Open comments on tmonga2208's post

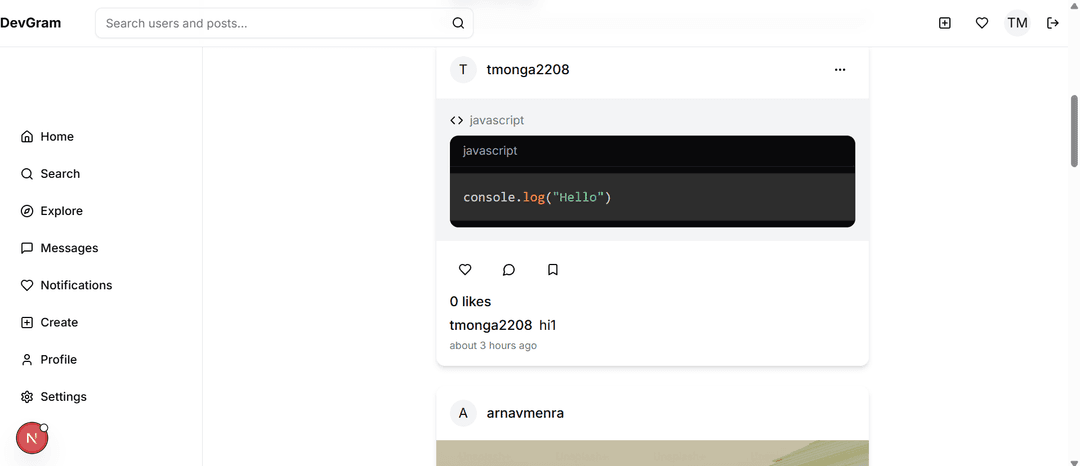[509, 270]
